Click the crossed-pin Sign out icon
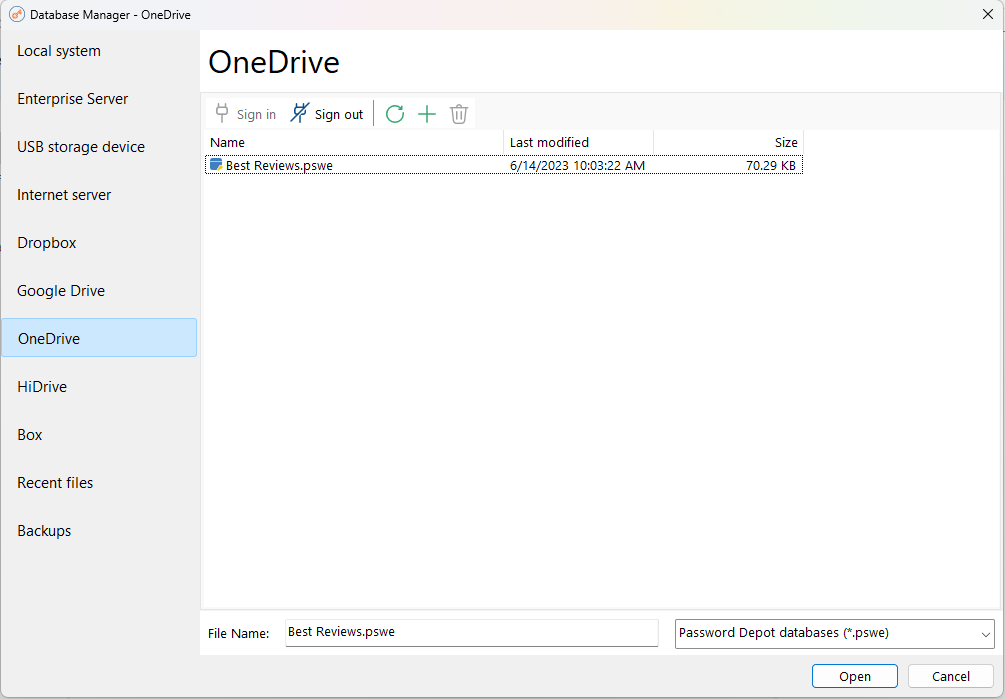Image resolution: width=1005 pixels, height=699 pixels. click(298, 113)
